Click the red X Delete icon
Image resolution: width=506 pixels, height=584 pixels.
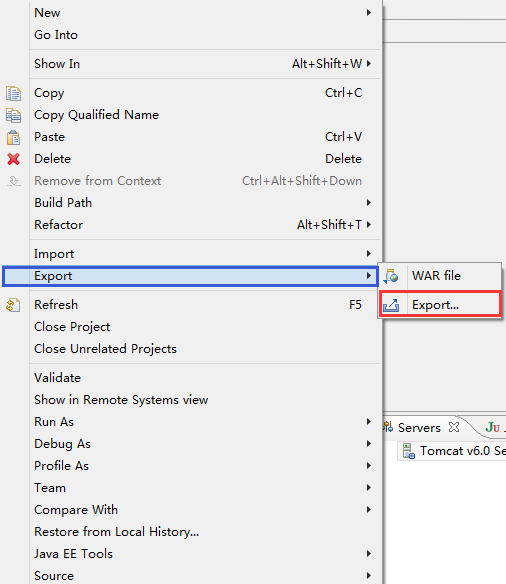[x=13, y=159]
